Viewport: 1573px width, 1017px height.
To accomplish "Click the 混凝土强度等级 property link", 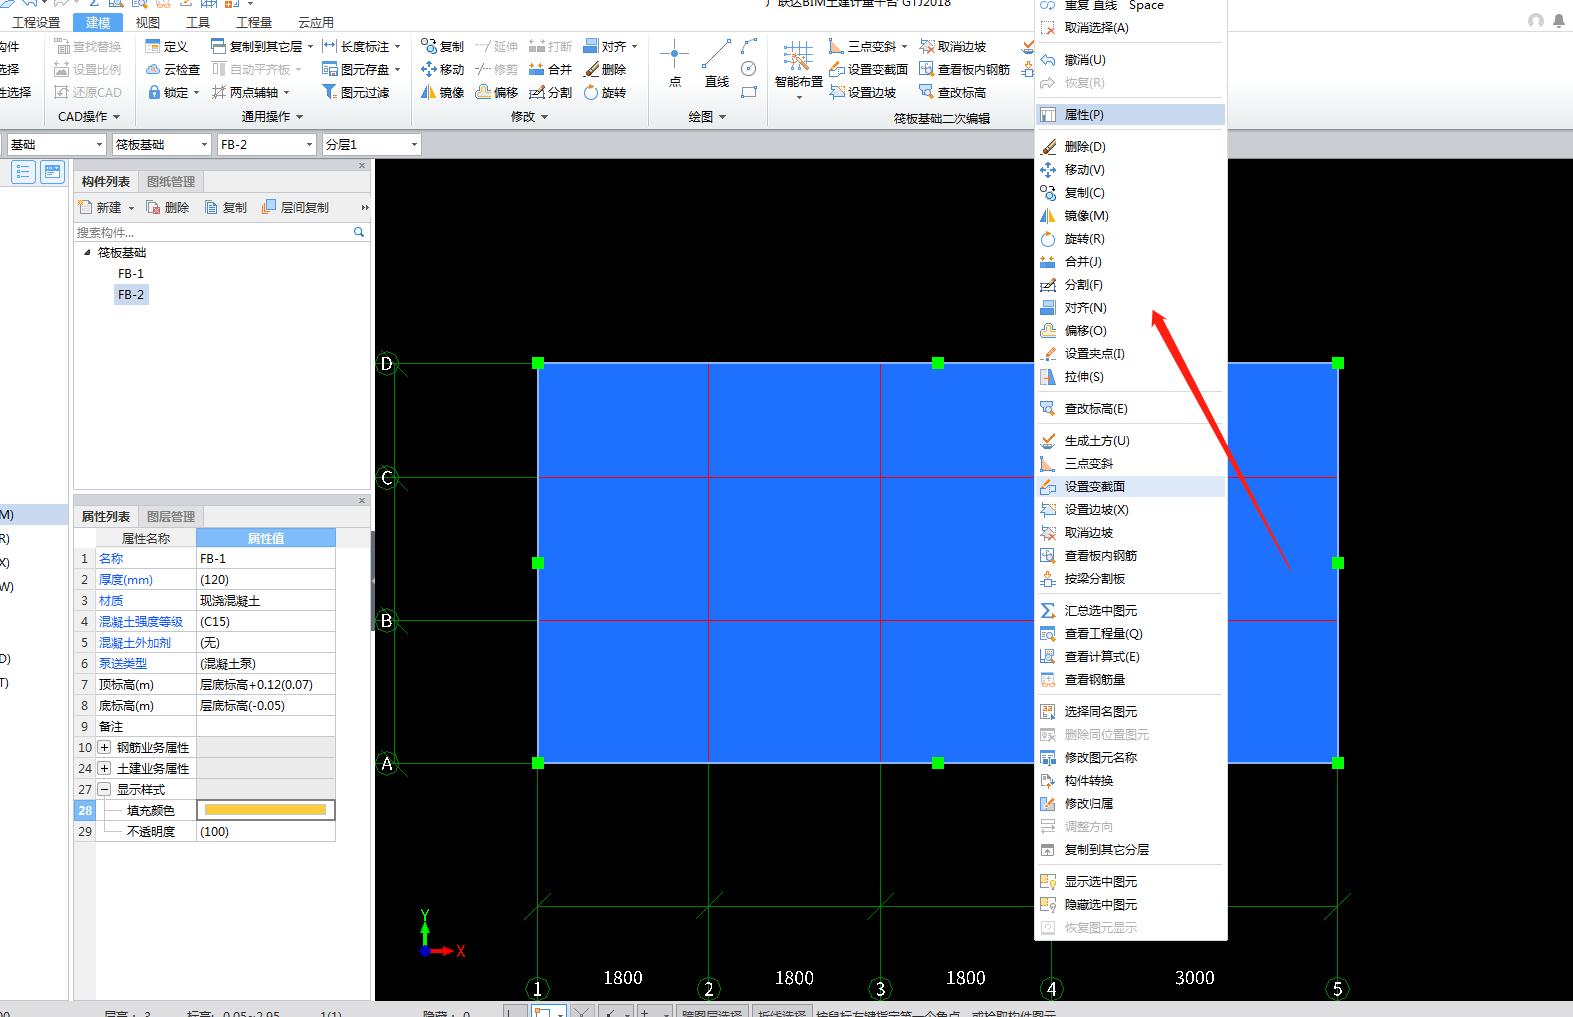I will tap(141, 622).
